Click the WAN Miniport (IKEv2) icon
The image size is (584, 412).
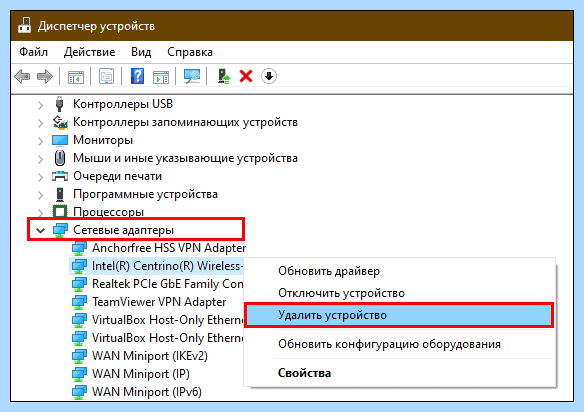coord(79,356)
